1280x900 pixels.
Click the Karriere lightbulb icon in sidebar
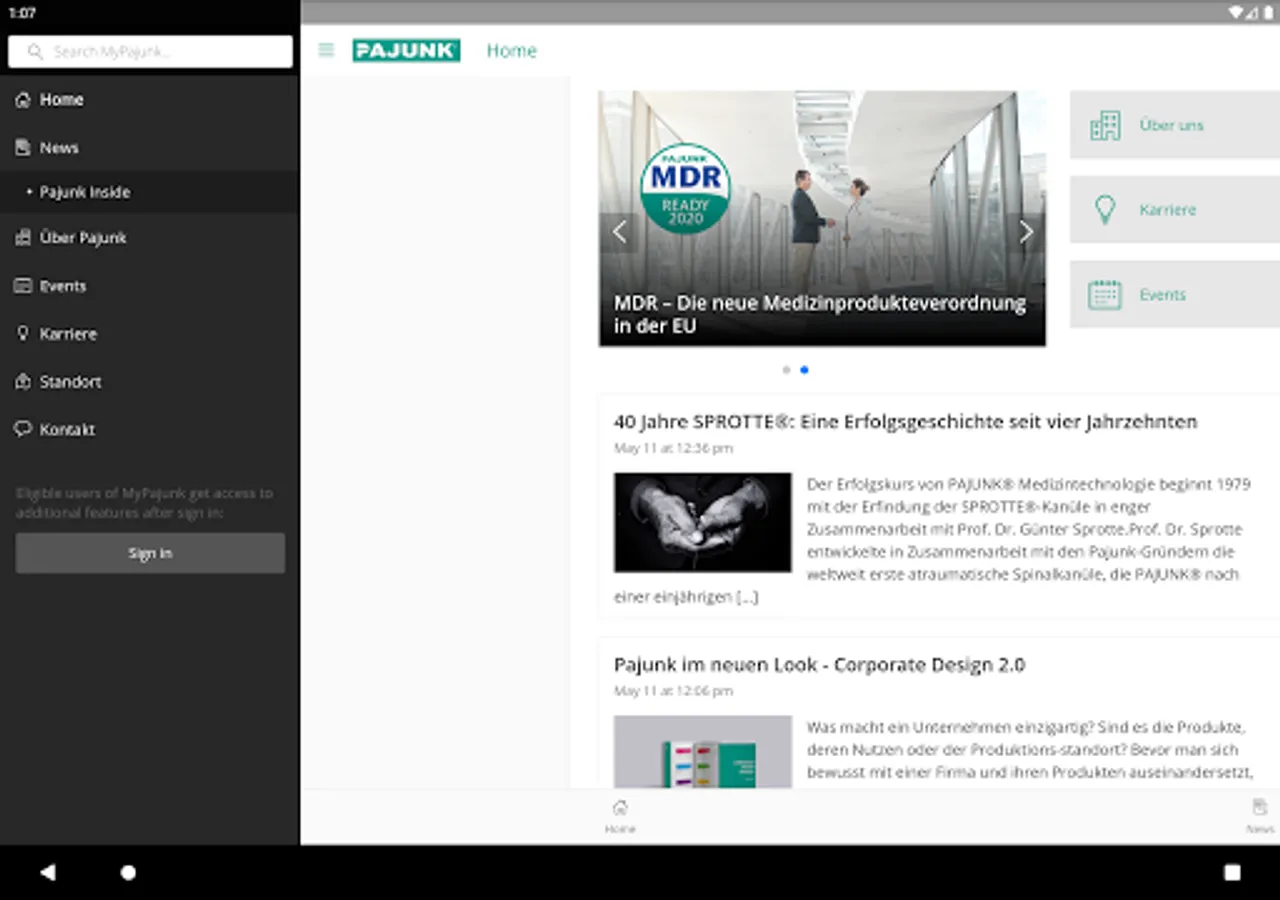pos(23,333)
